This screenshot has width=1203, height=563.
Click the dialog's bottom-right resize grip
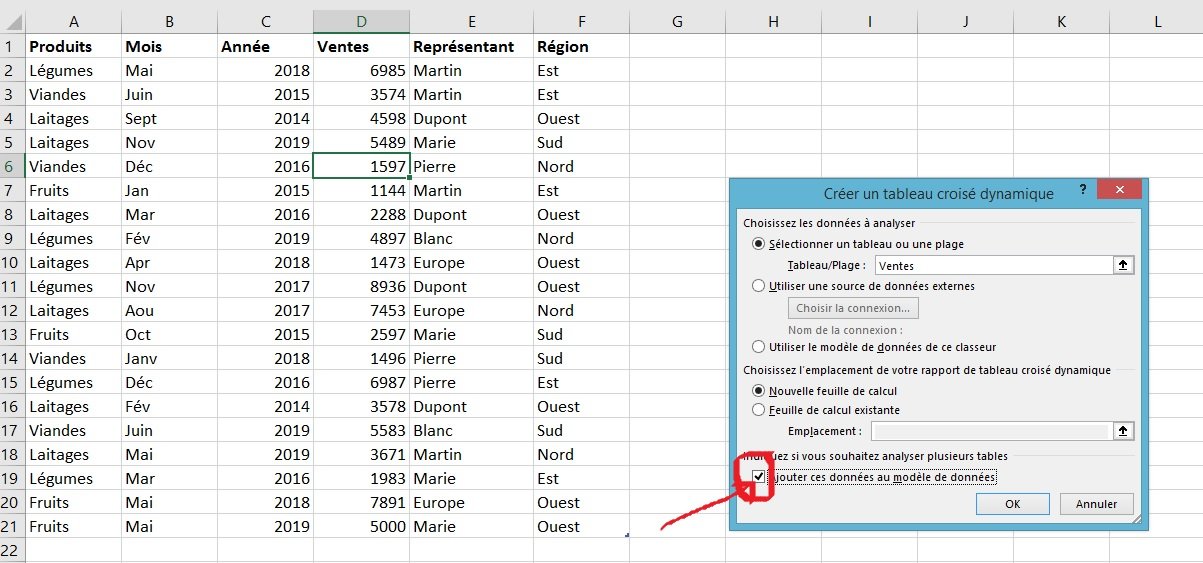coord(1137,519)
